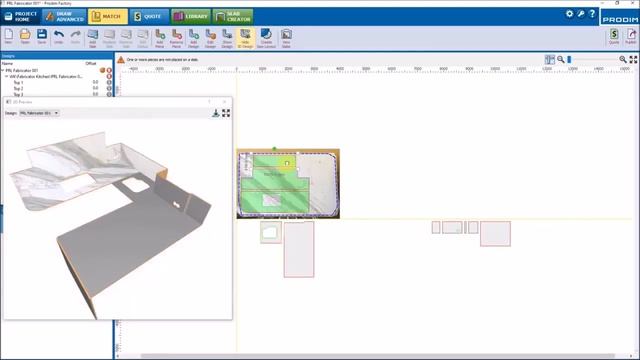The image size is (640, 360).
Task: Collapse the Fabricator Kitchen tree node
Action: click(x=7, y=76)
